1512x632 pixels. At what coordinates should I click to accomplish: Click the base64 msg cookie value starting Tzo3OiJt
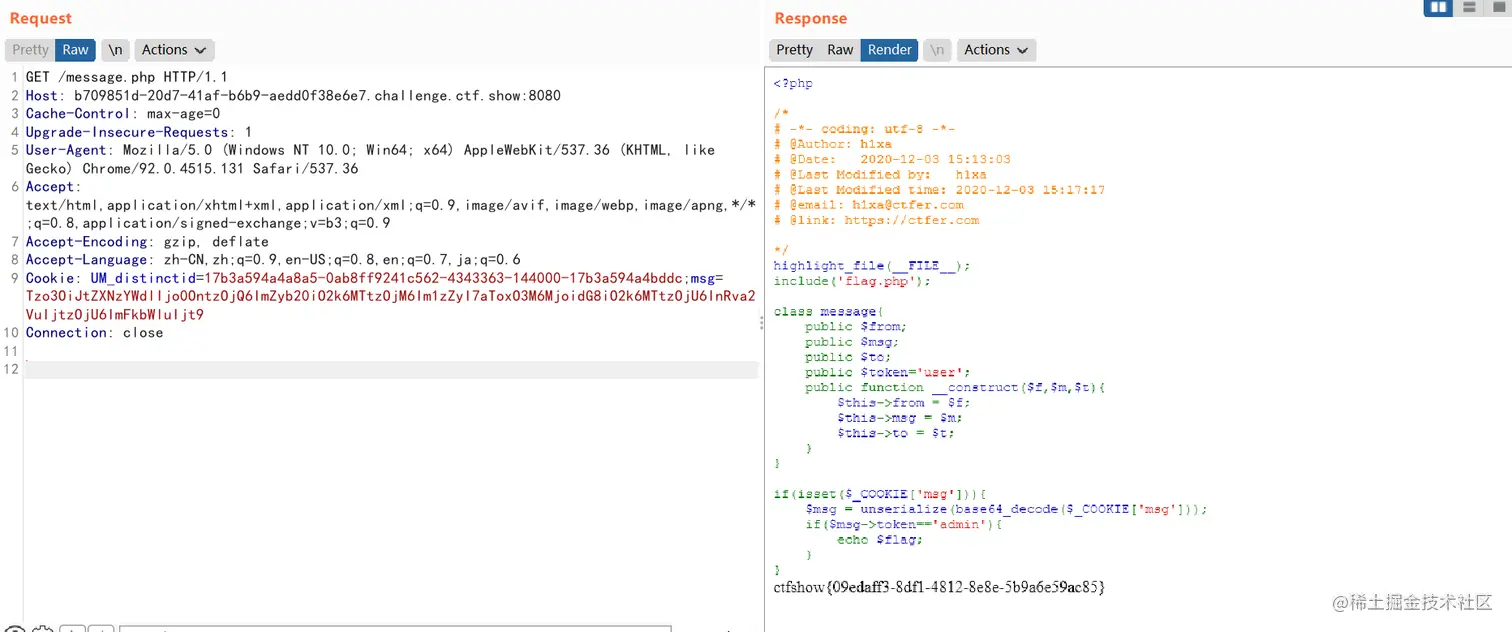(390, 305)
